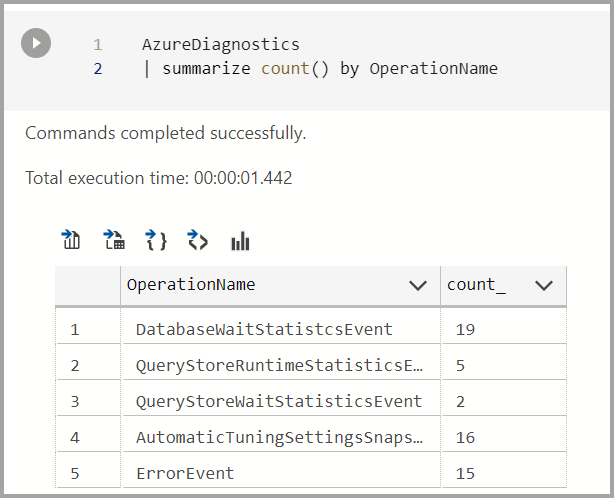Click the AutomaticTuningSettingsSnaps… cell

tap(281, 434)
